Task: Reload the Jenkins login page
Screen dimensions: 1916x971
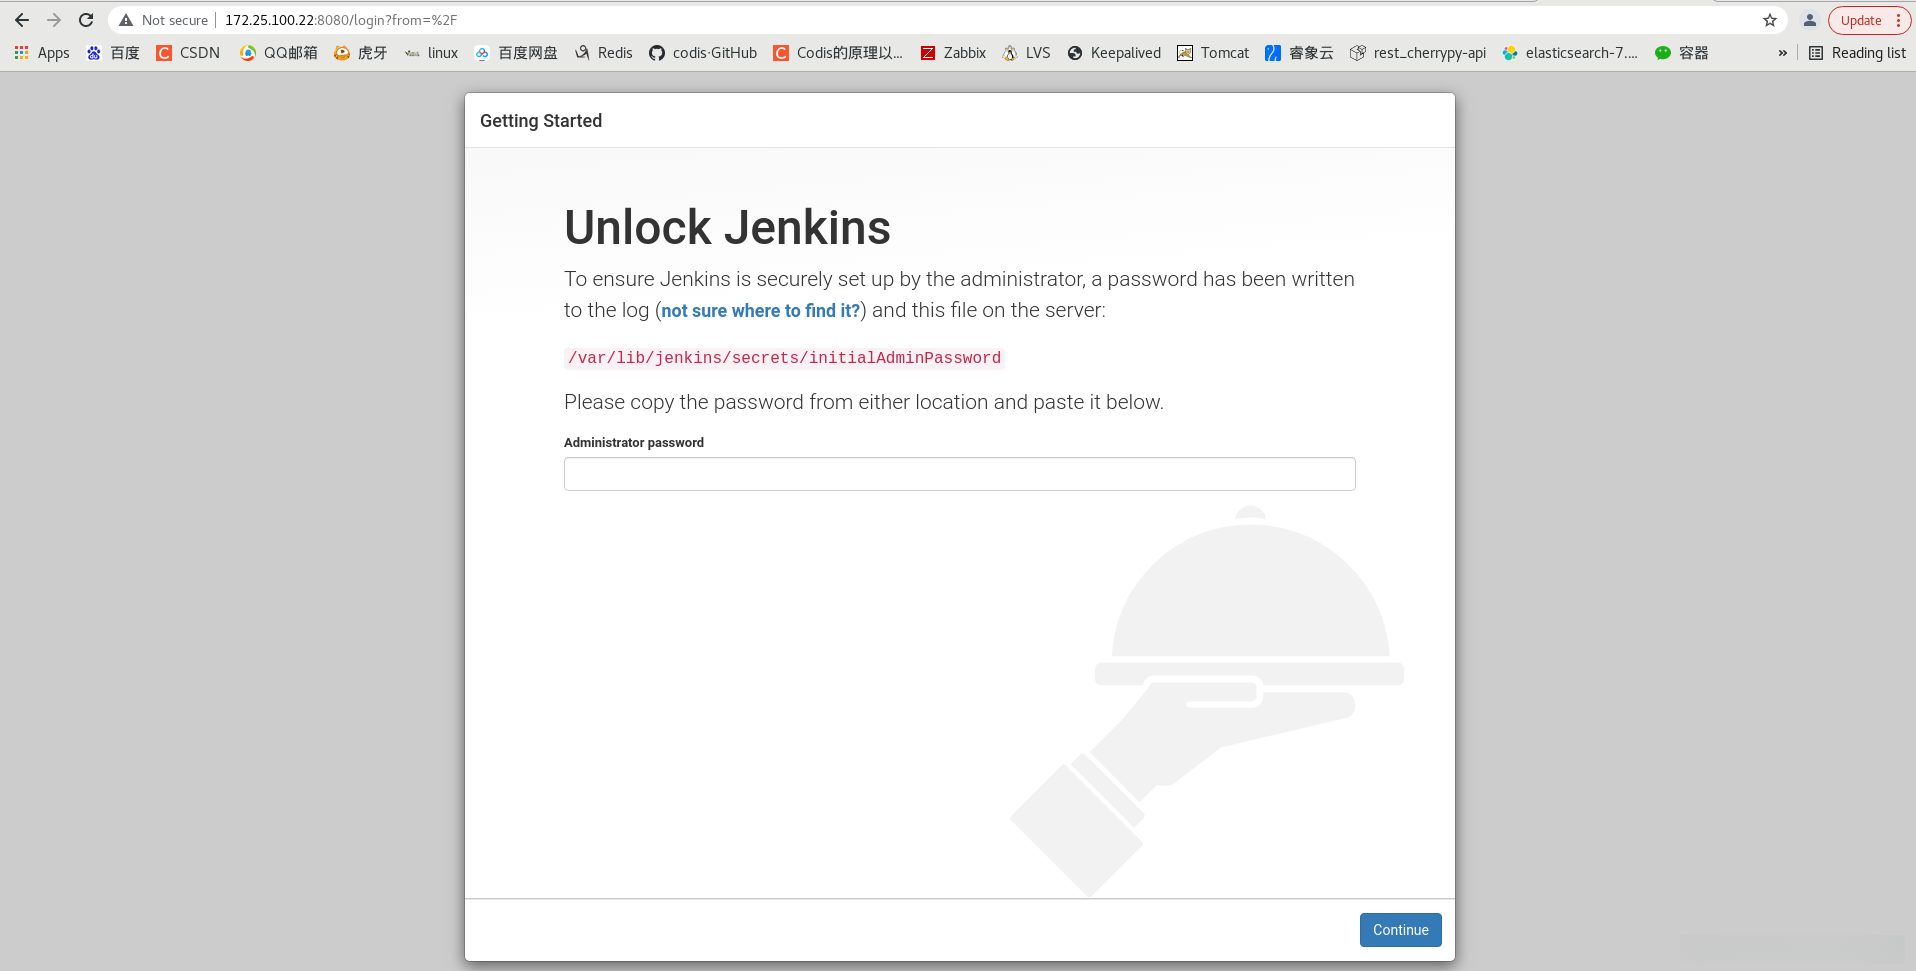Action: (x=86, y=20)
